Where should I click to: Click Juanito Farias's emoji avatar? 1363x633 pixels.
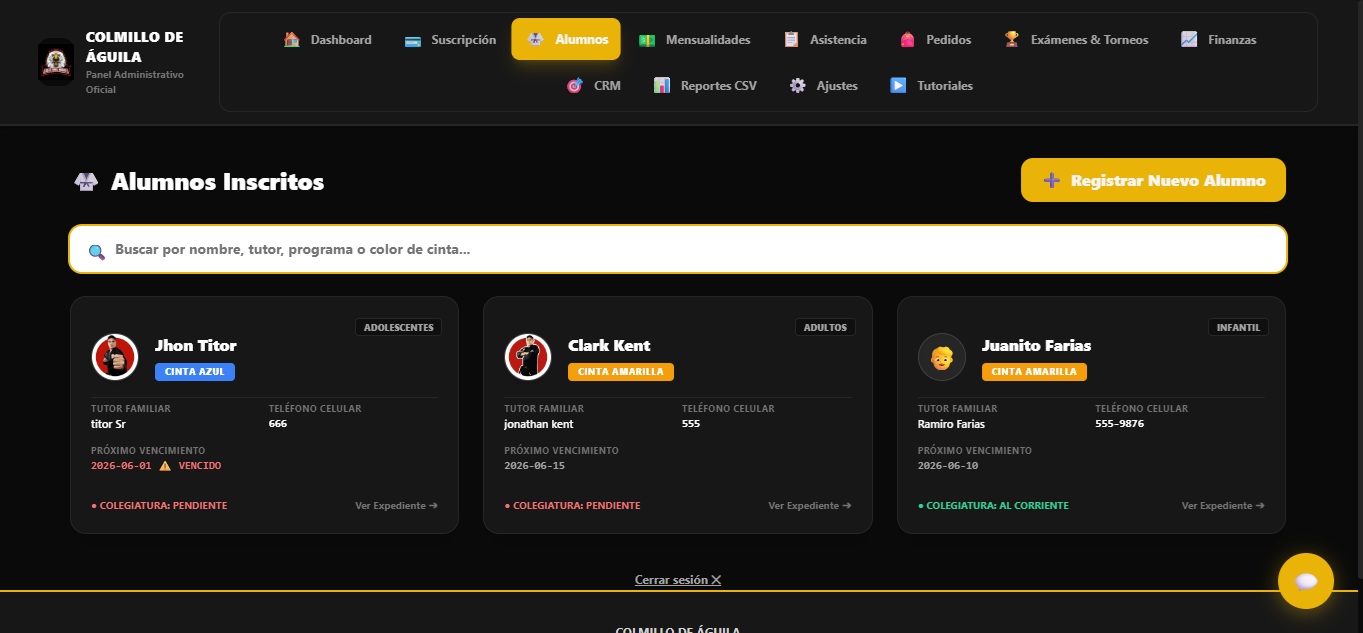tap(942, 357)
